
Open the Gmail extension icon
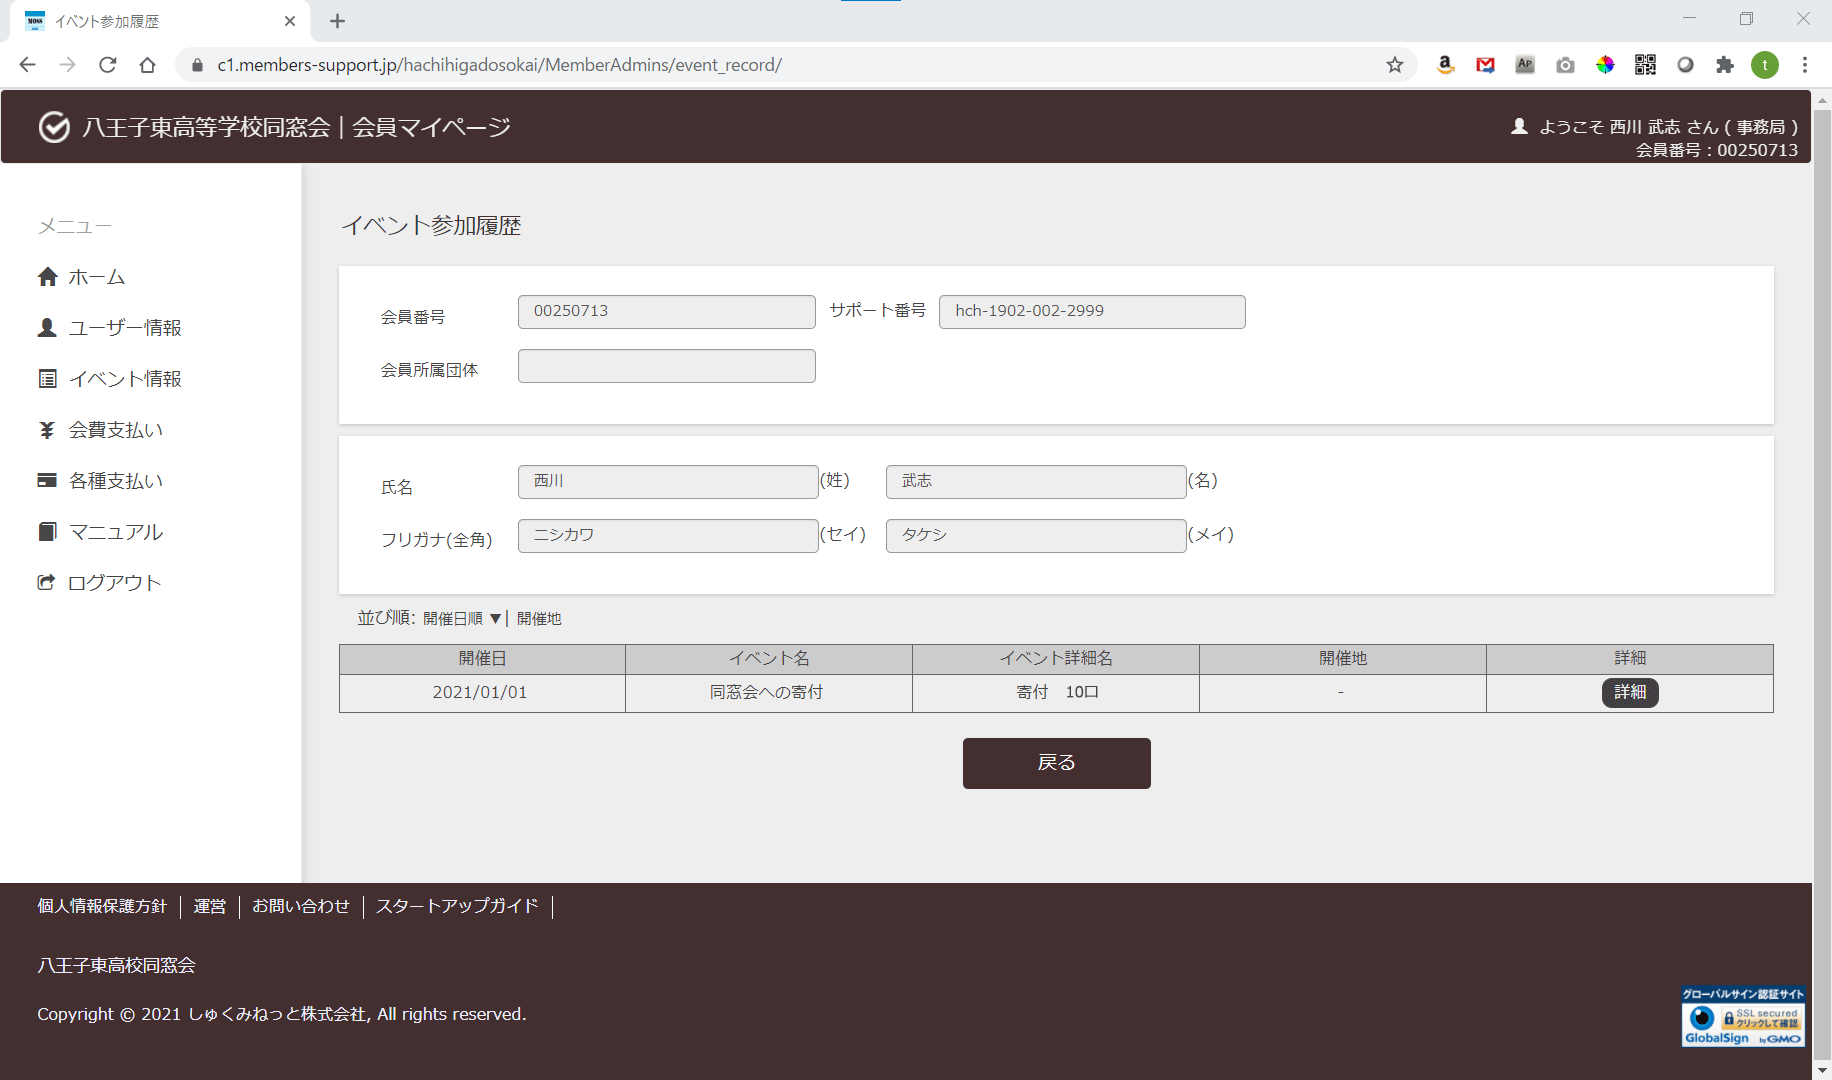point(1485,65)
